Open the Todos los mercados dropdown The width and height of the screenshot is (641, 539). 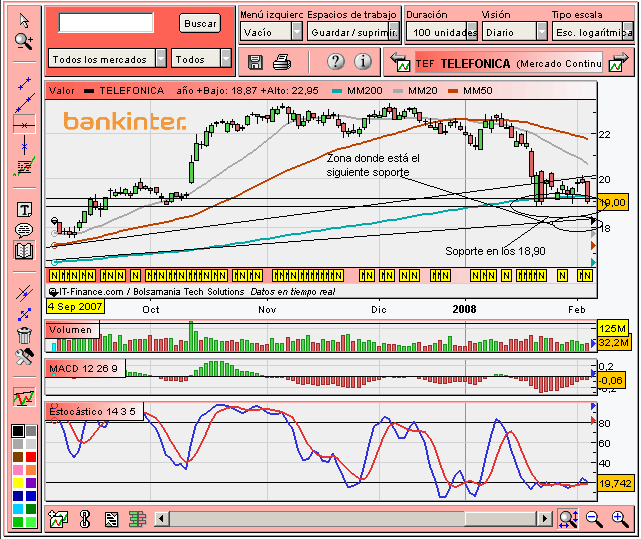pos(107,58)
